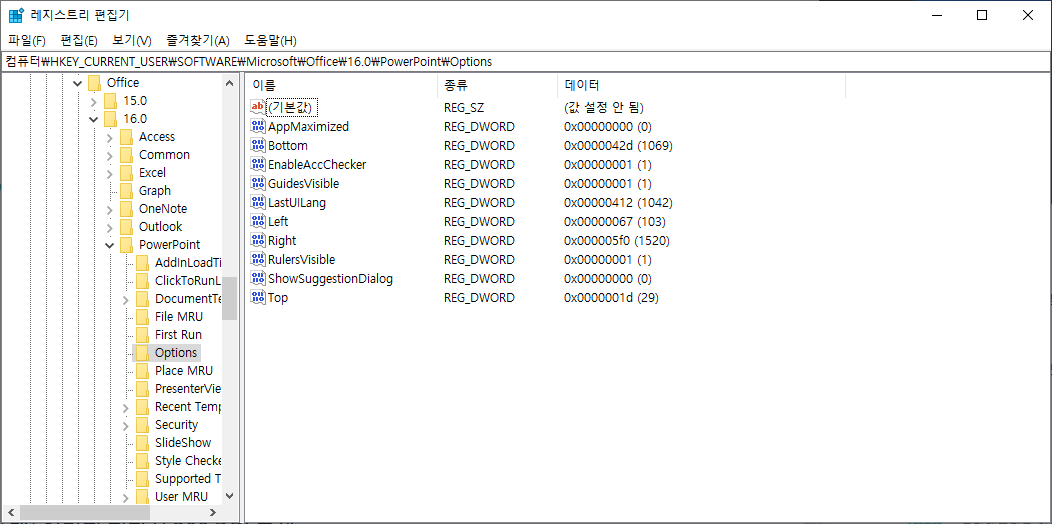This screenshot has width=1052, height=524.
Task: Click the data value 0x00000412 (1042)
Action: point(618,203)
